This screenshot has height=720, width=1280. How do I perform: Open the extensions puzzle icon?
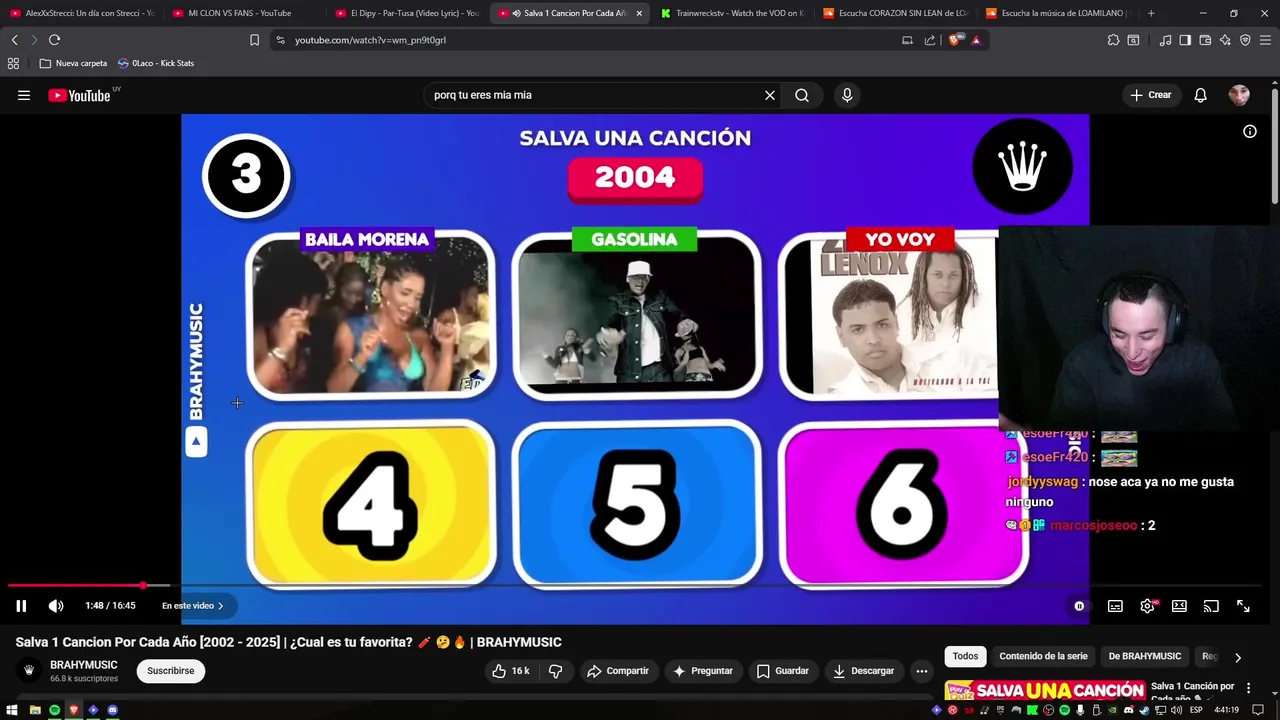(1113, 40)
